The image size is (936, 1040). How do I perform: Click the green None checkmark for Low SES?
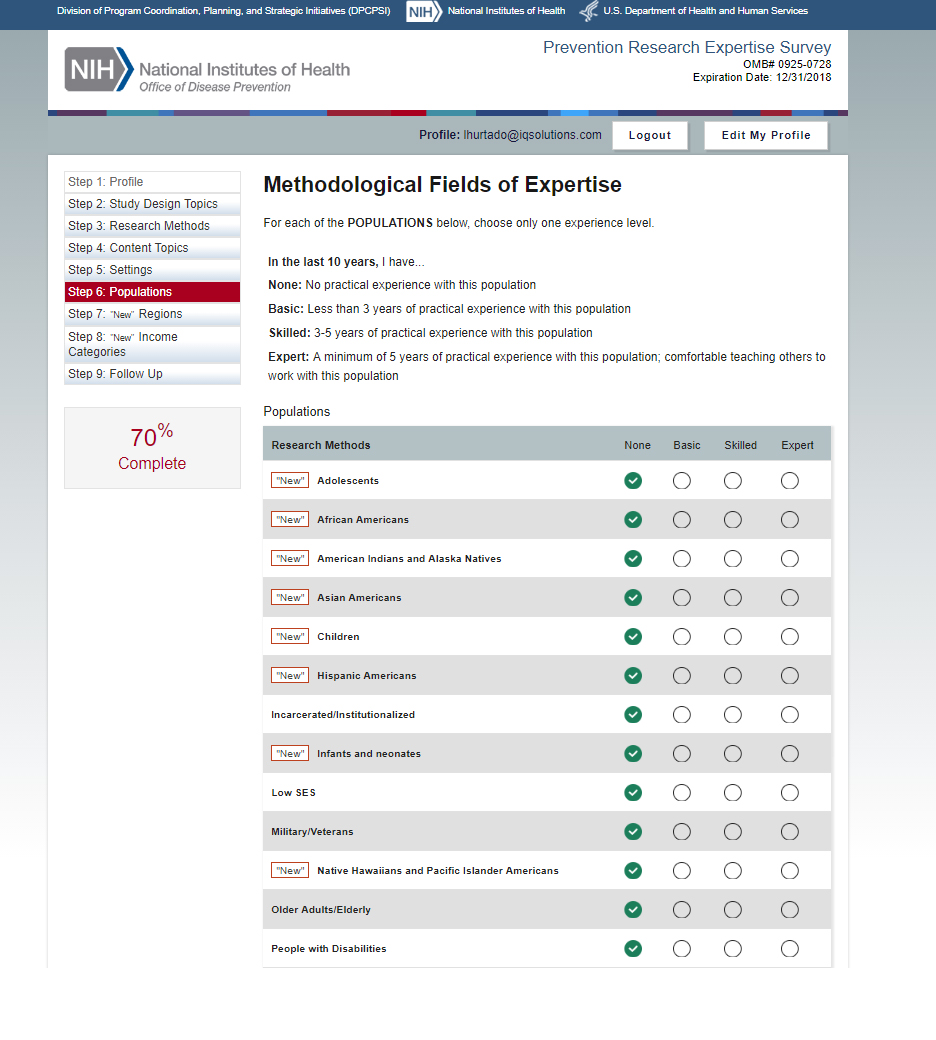pos(633,793)
